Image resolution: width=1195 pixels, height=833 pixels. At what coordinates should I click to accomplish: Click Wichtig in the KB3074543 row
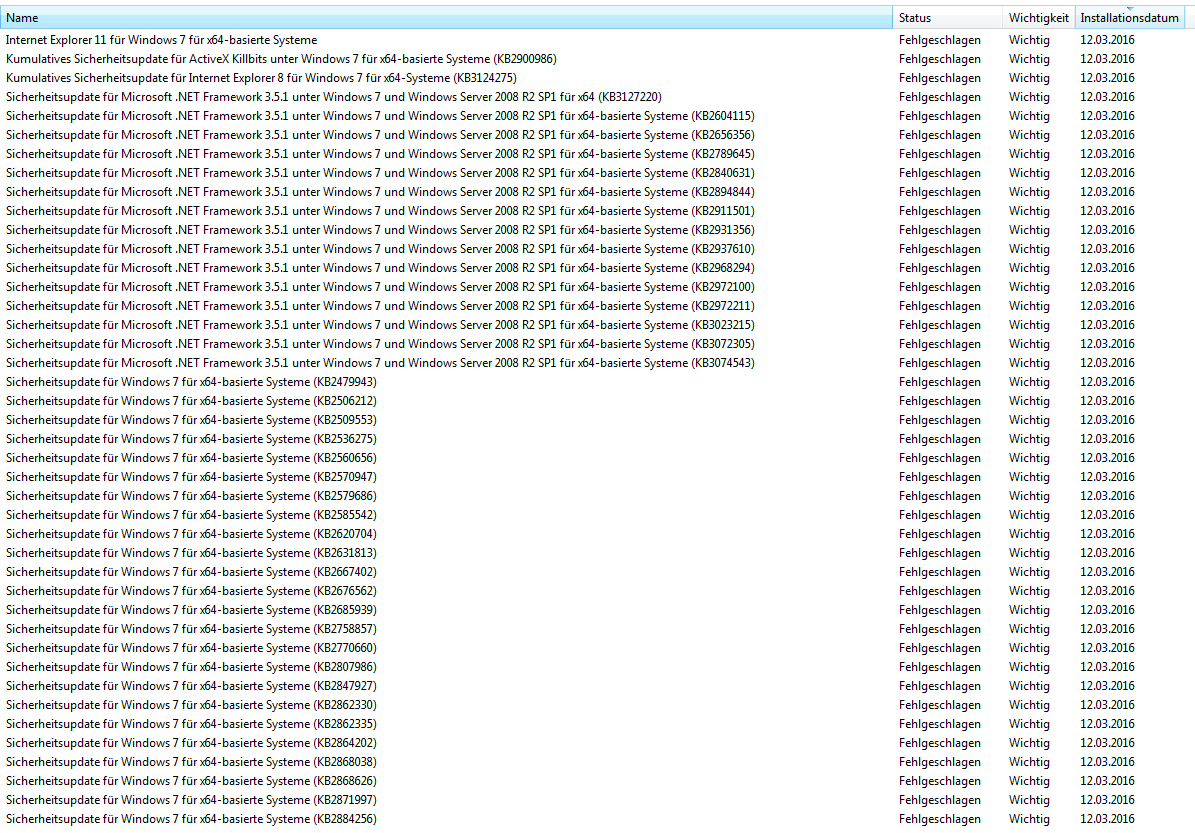(x=1029, y=363)
